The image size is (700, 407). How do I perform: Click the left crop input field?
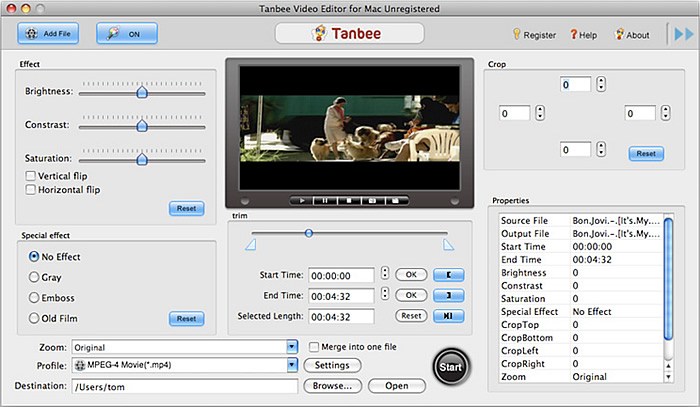(514, 113)
